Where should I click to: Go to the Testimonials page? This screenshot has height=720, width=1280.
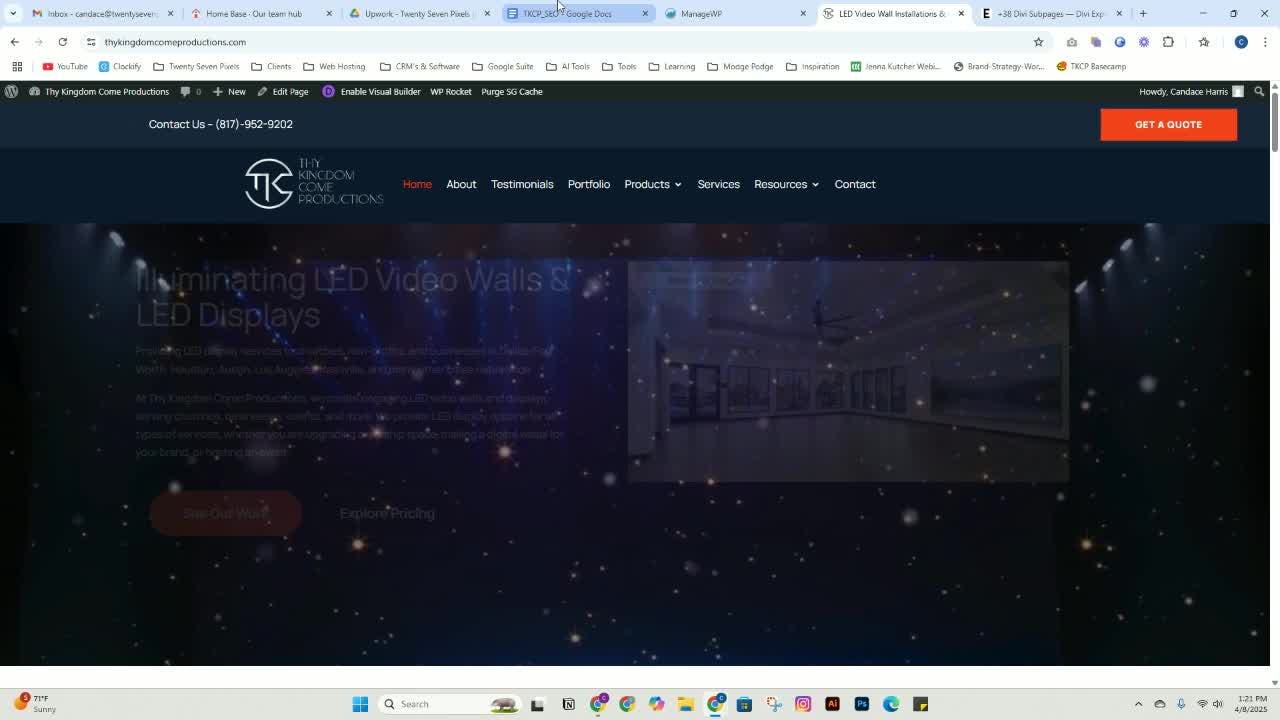click(522, 184)
